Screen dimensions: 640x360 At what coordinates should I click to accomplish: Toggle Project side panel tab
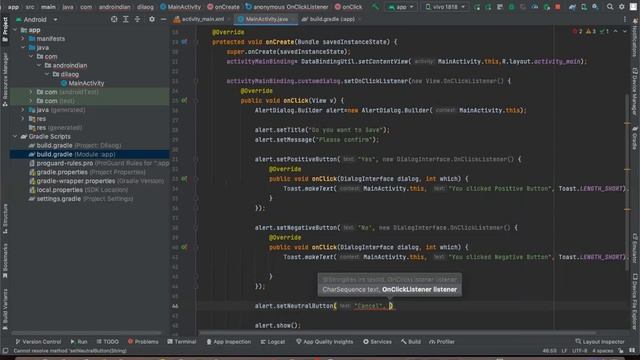click(x=5, y=29)
